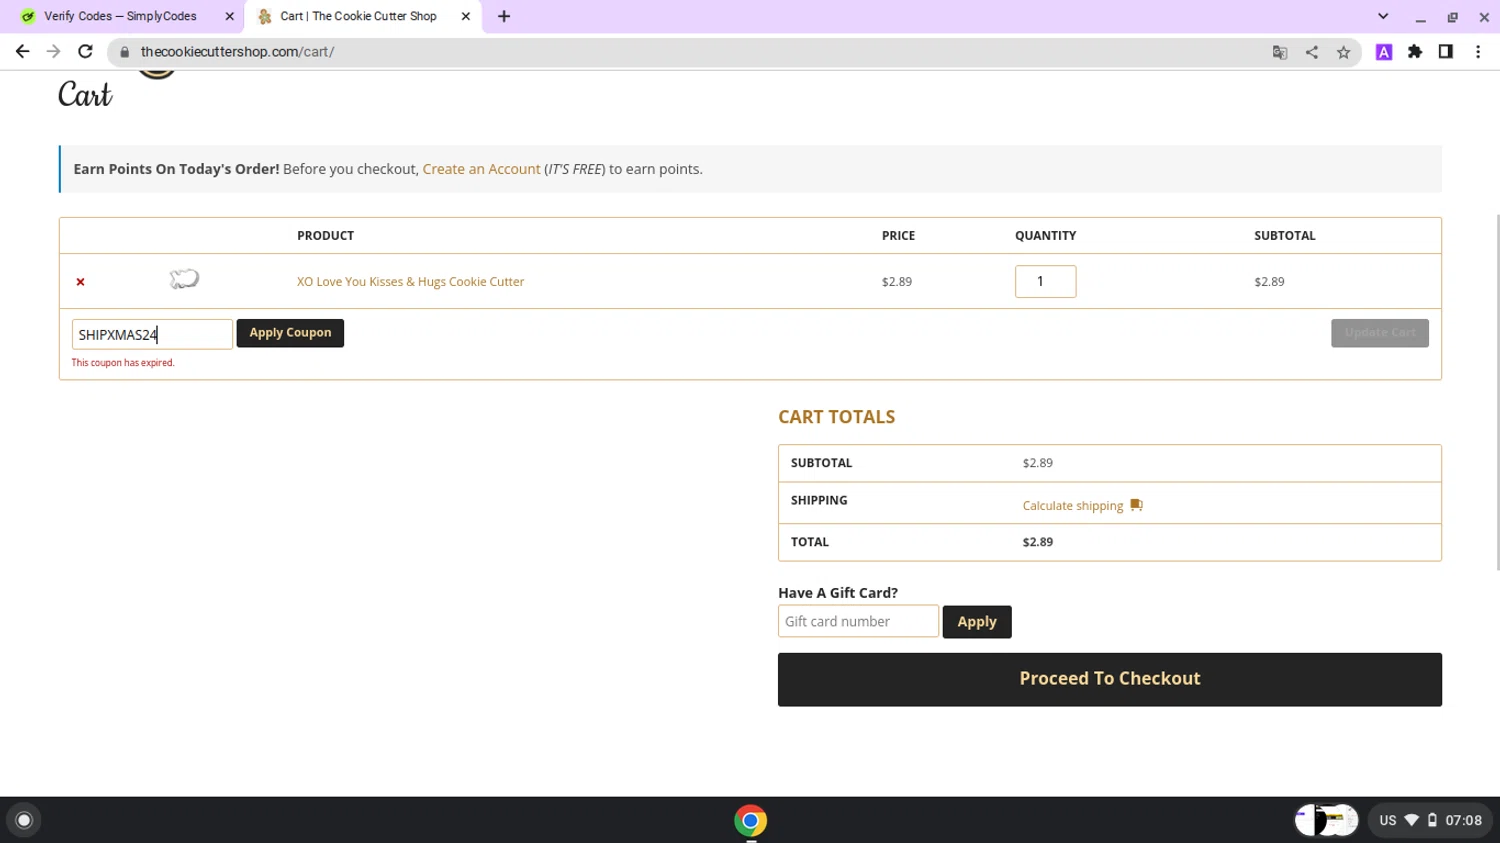Viewport: 1500px width, 843px height.
Task: Expand the tab search dropdown arrow
Action: [x=1383, y=16]
